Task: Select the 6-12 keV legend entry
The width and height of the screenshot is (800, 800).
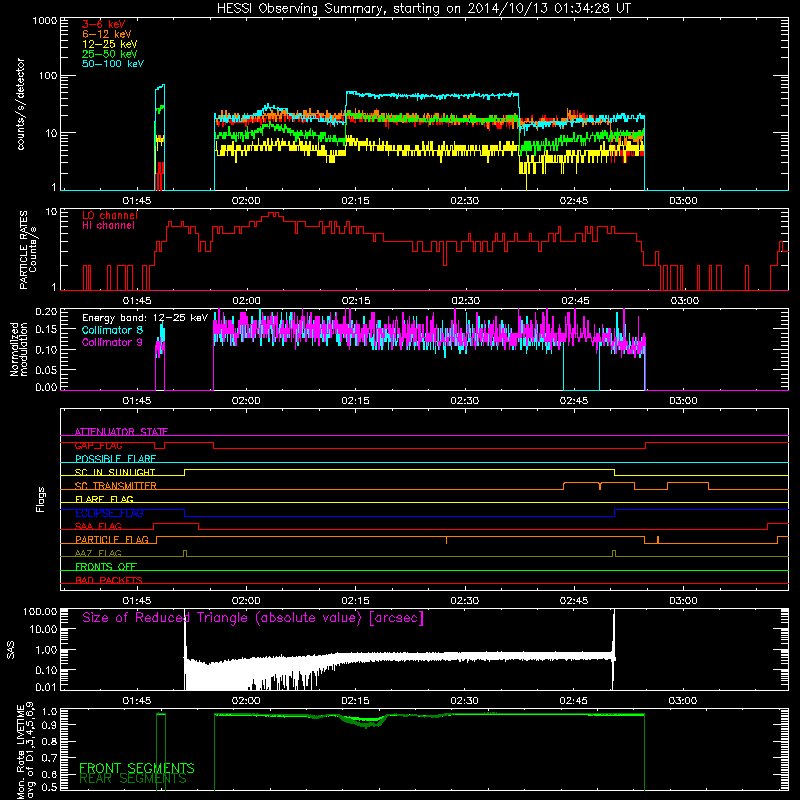Action: (x=107, y=34)
